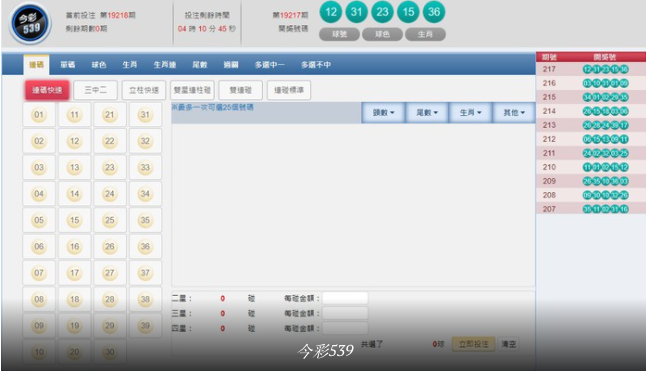Toggle number ball 06 selection
The height and width of the screenshot is (371, 646).
pyautogui.click(x=39, y=246)
